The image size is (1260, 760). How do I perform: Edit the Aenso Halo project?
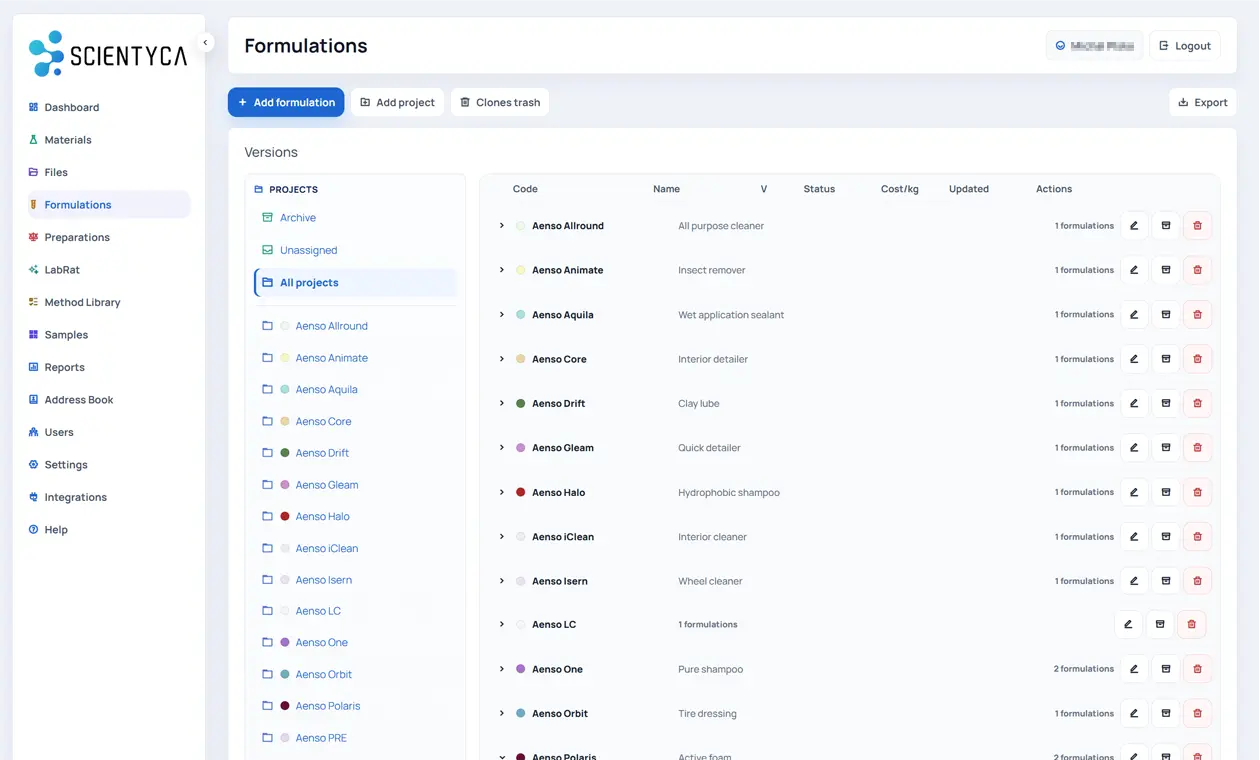pos(1134,492)
